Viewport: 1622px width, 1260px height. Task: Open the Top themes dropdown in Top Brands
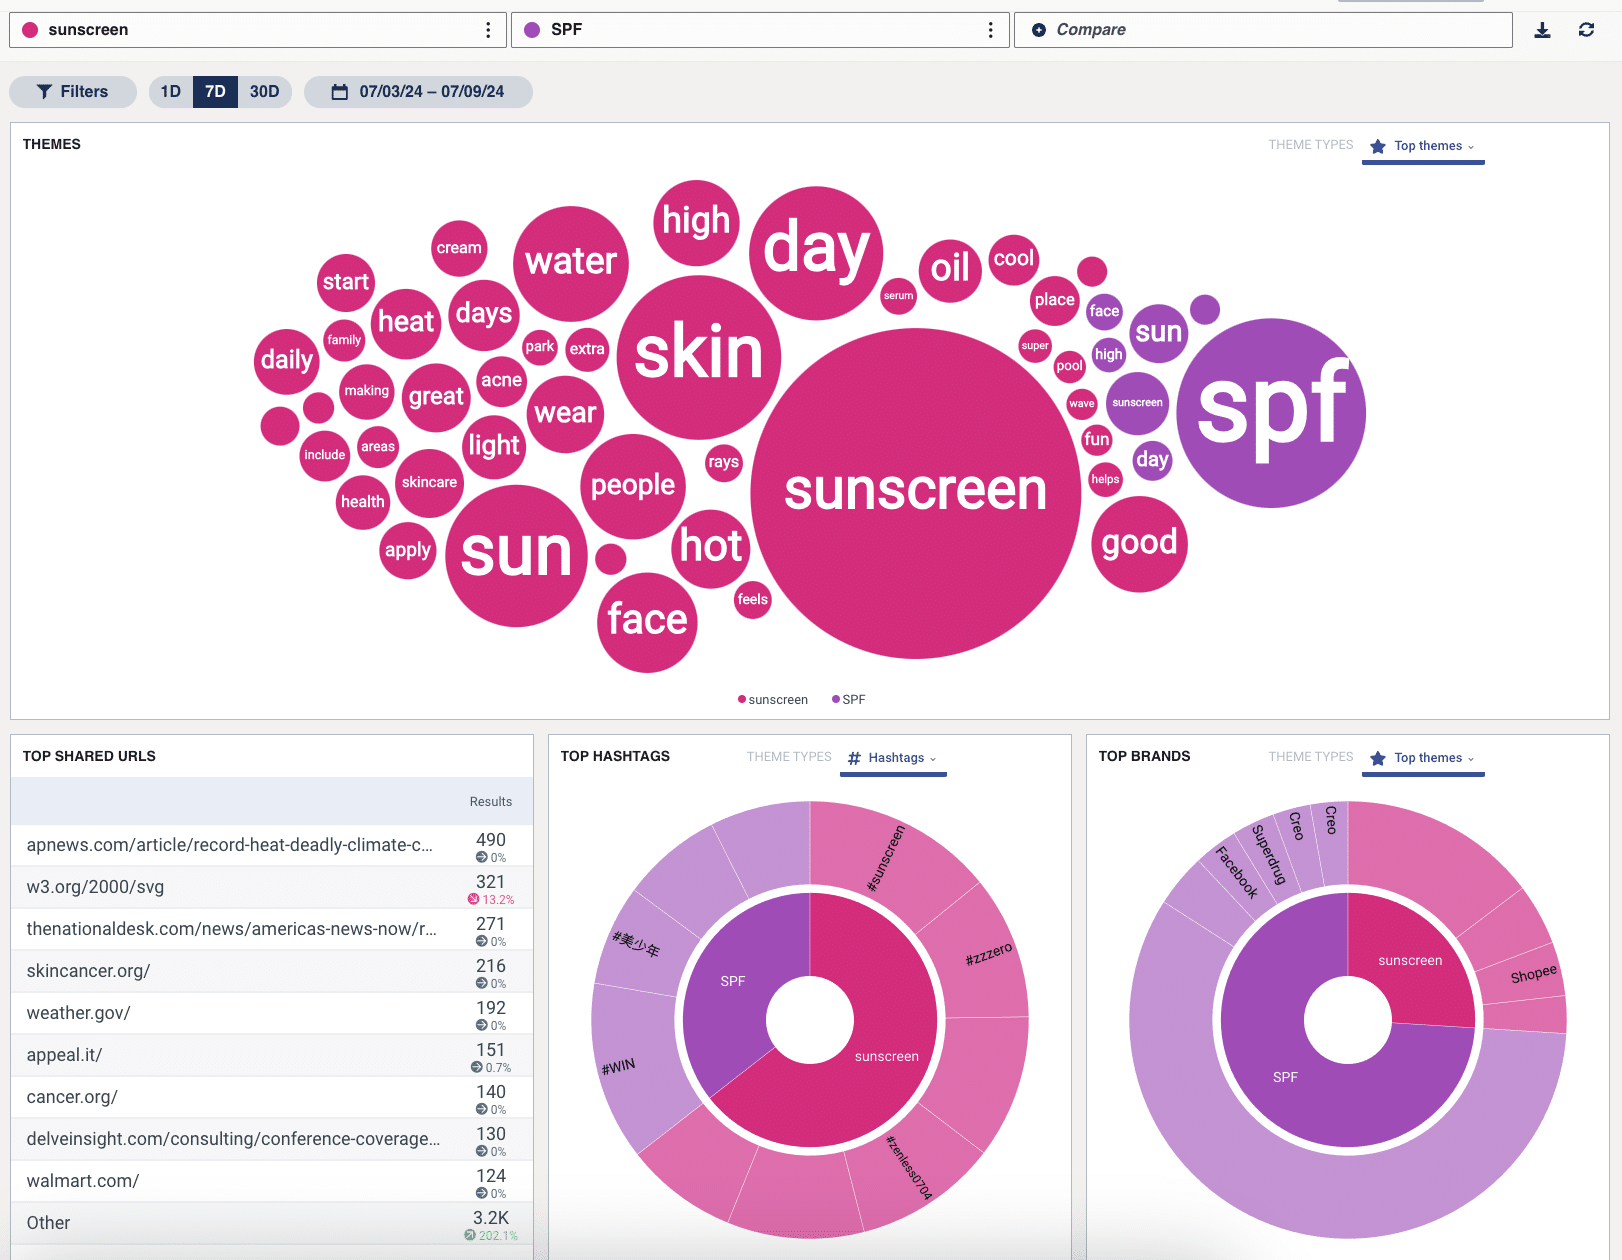1428,758
